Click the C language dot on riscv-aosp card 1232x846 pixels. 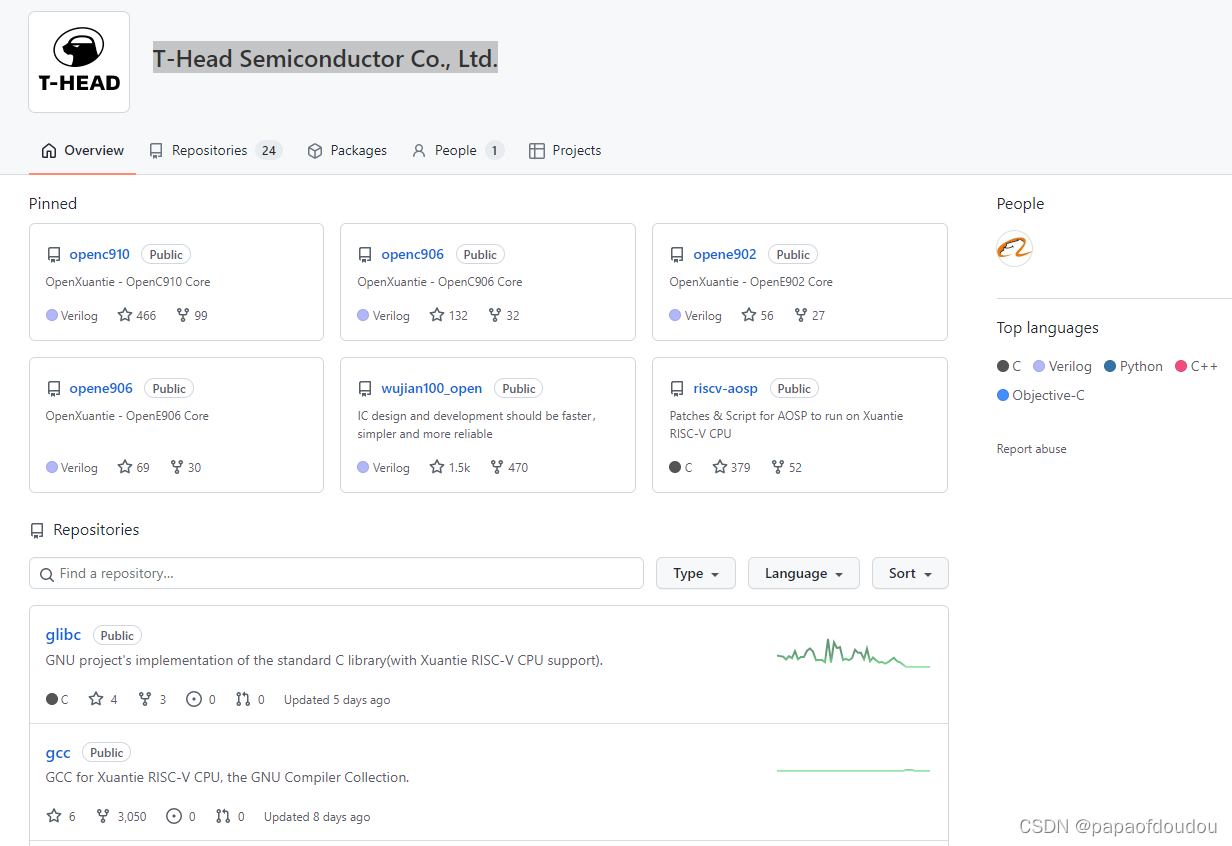[x=675, y=467]
